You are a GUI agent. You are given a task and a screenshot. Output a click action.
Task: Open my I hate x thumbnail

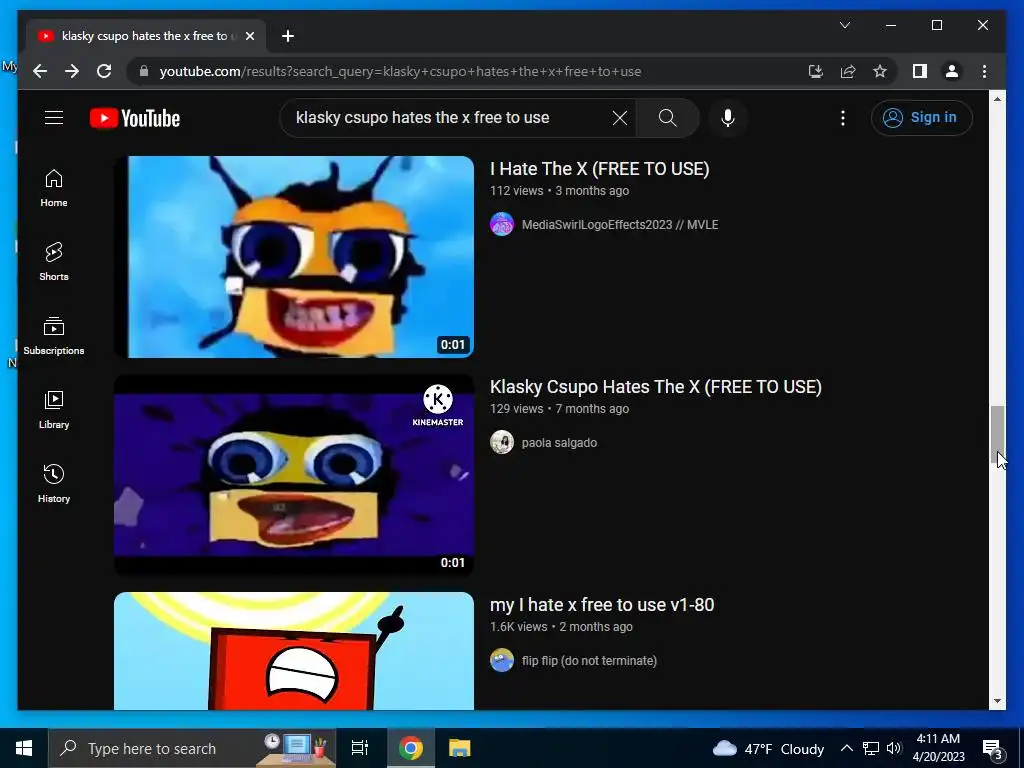[x=294, y=651]
